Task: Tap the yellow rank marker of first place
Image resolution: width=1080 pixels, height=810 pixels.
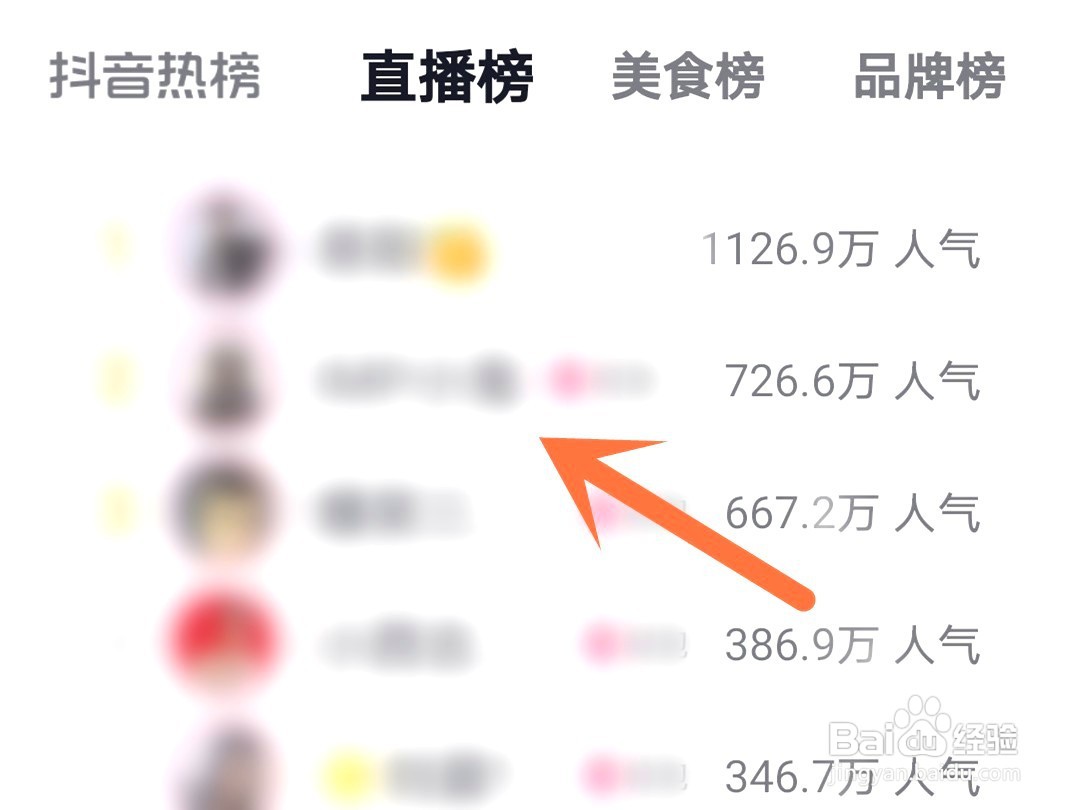Action: pyautogui.click(x=117, y=245)
